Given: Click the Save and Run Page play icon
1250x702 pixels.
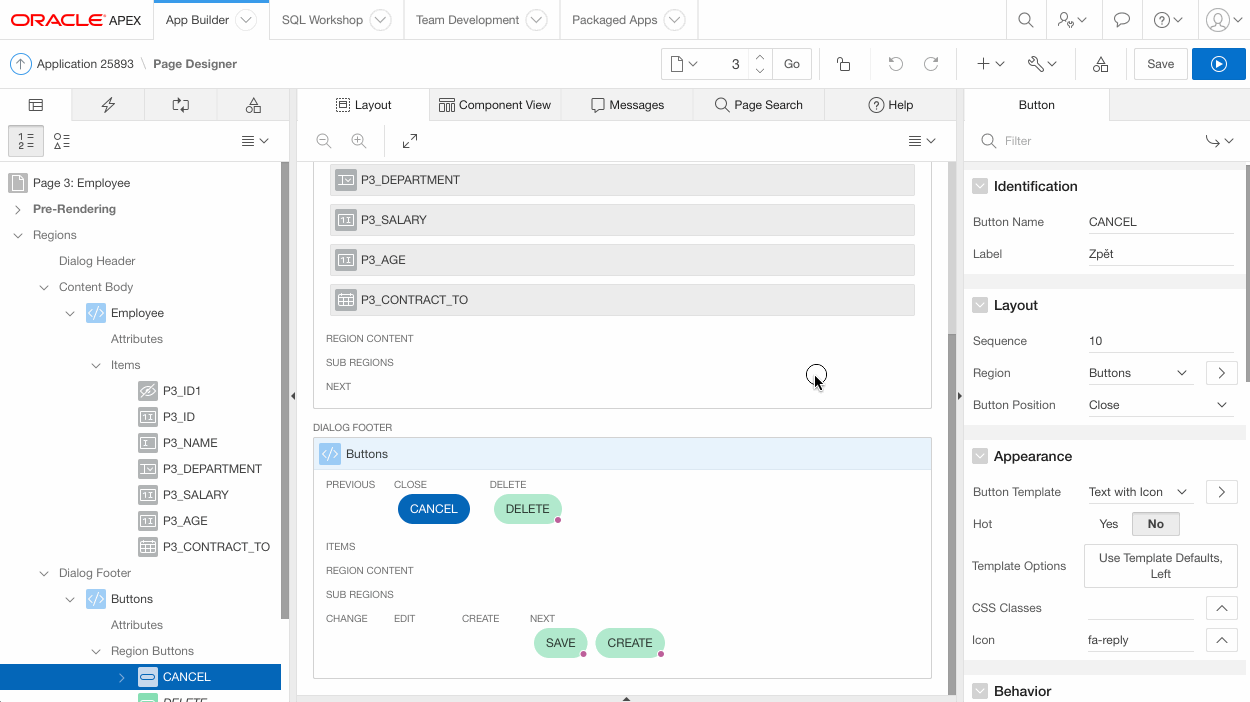Looking at the screenshot, I should pyautogui.click(x=1218, y=64).
